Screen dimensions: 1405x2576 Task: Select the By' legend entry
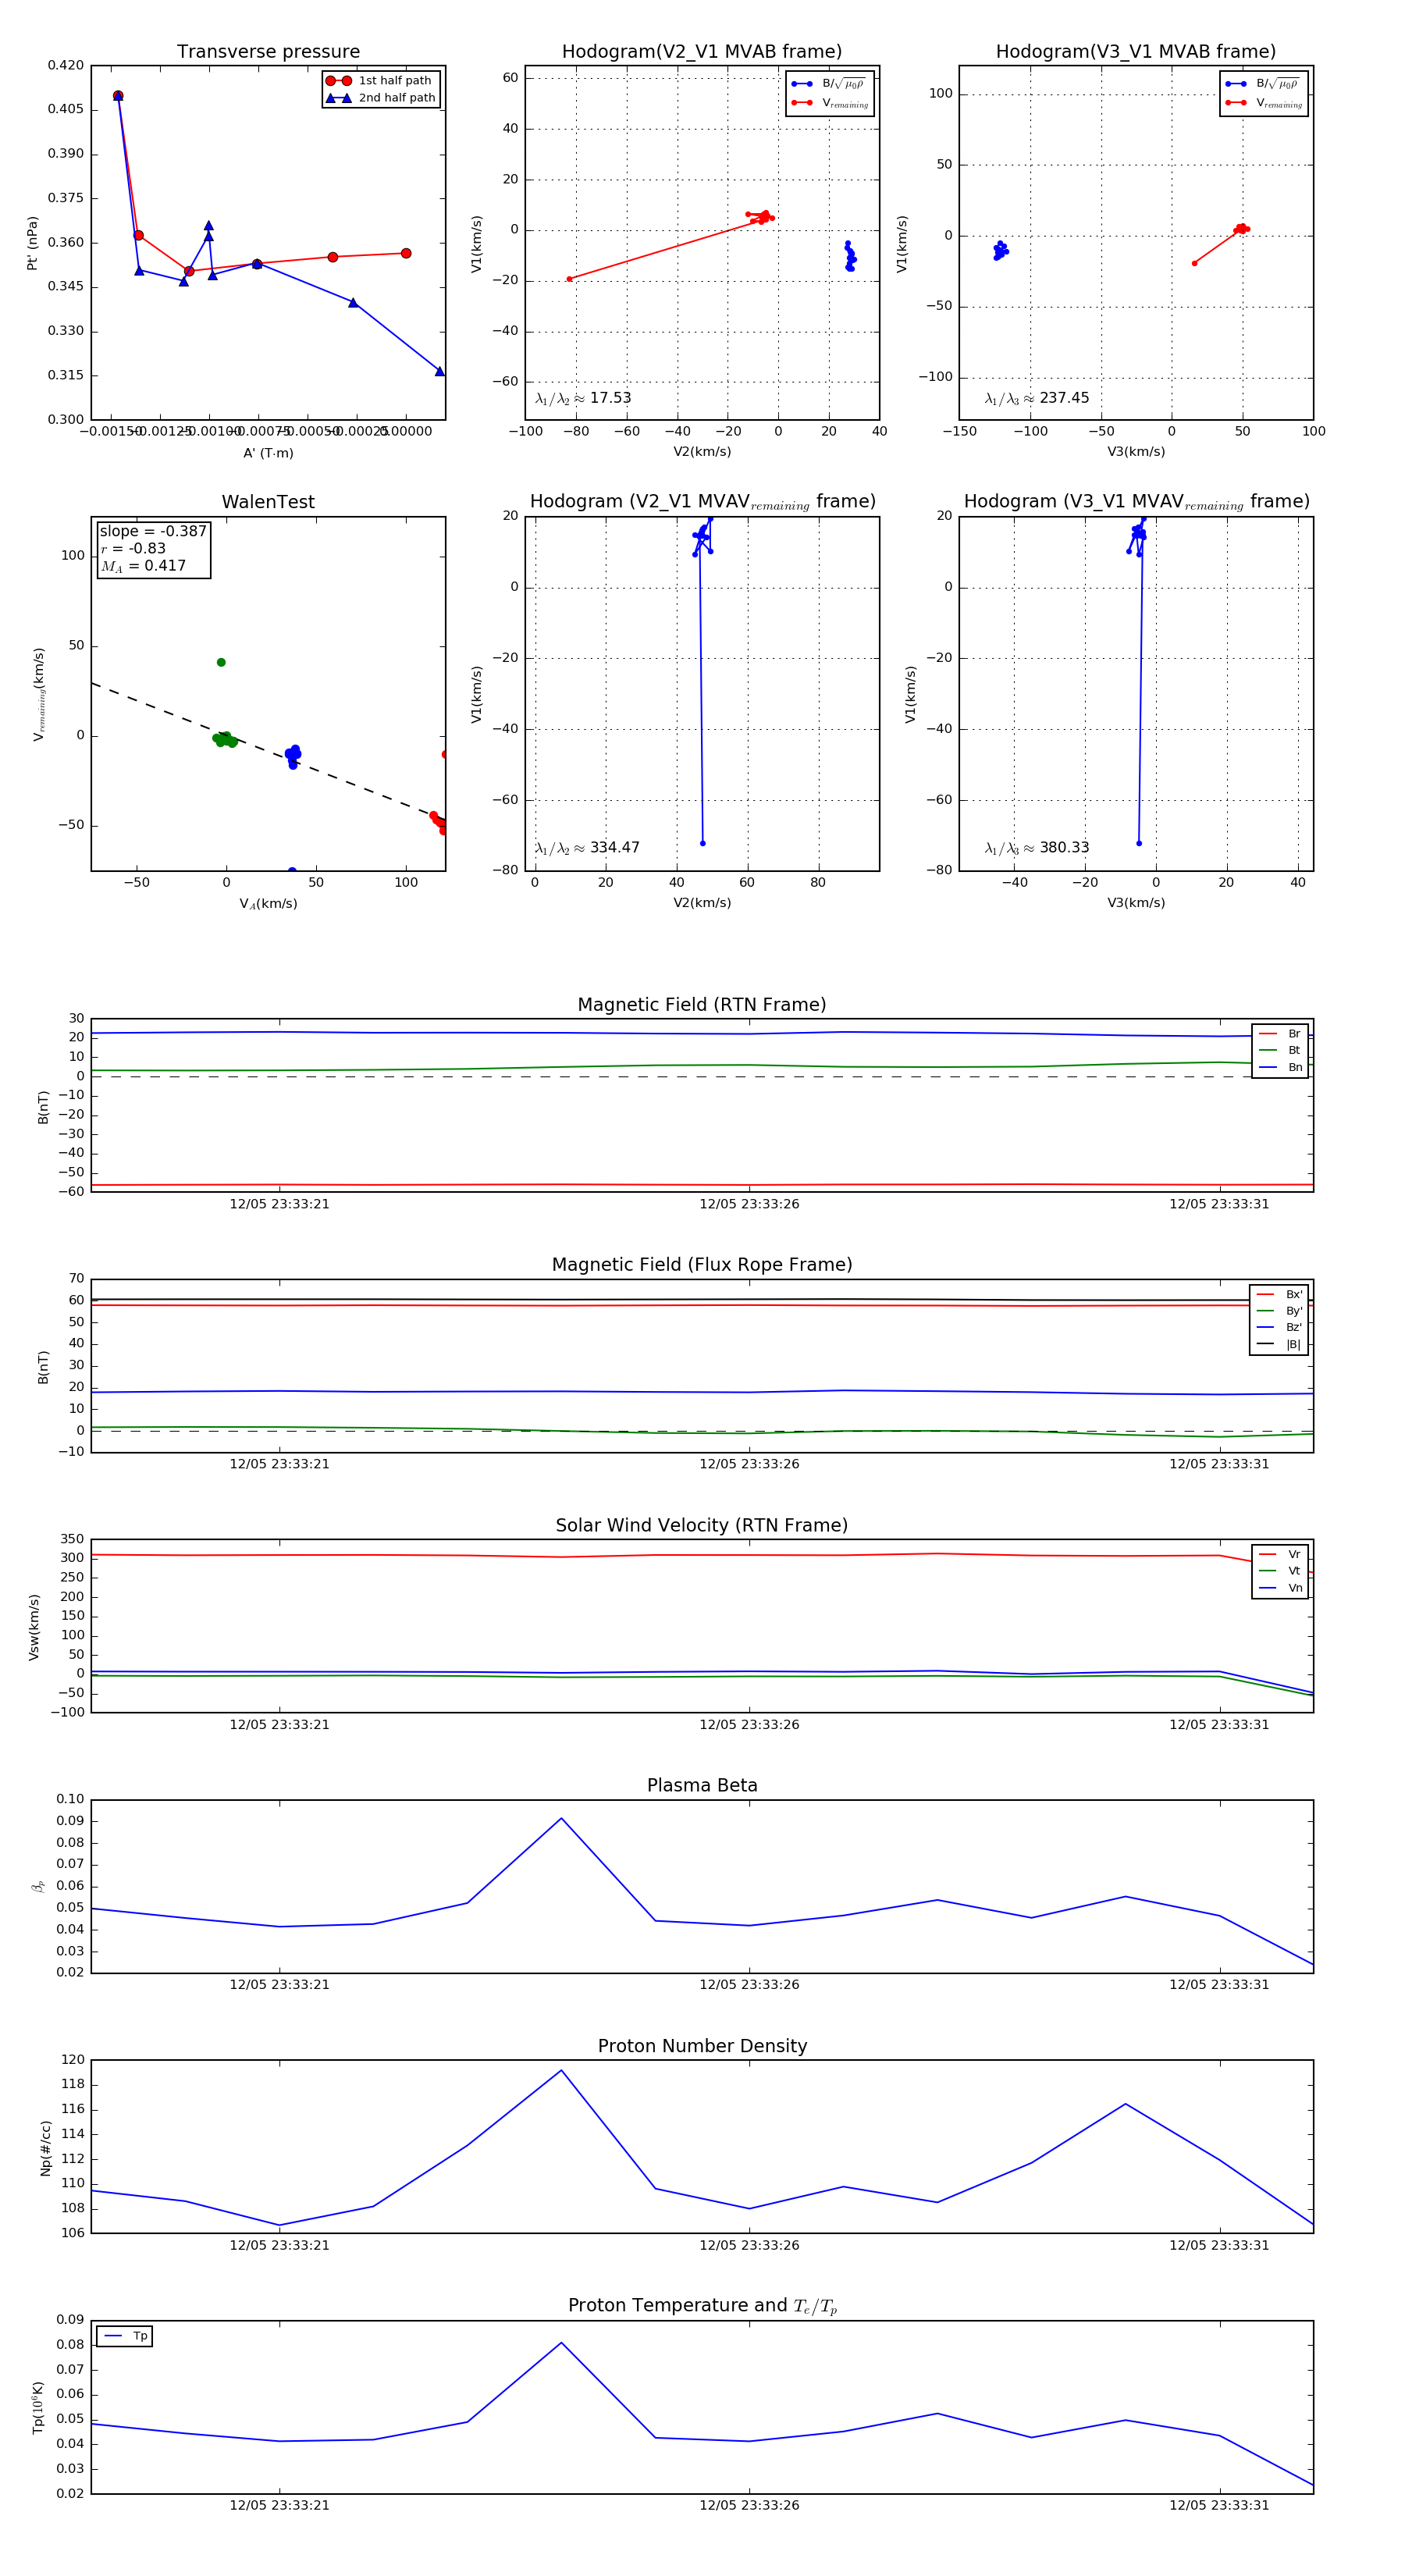pos(1279,1311)
